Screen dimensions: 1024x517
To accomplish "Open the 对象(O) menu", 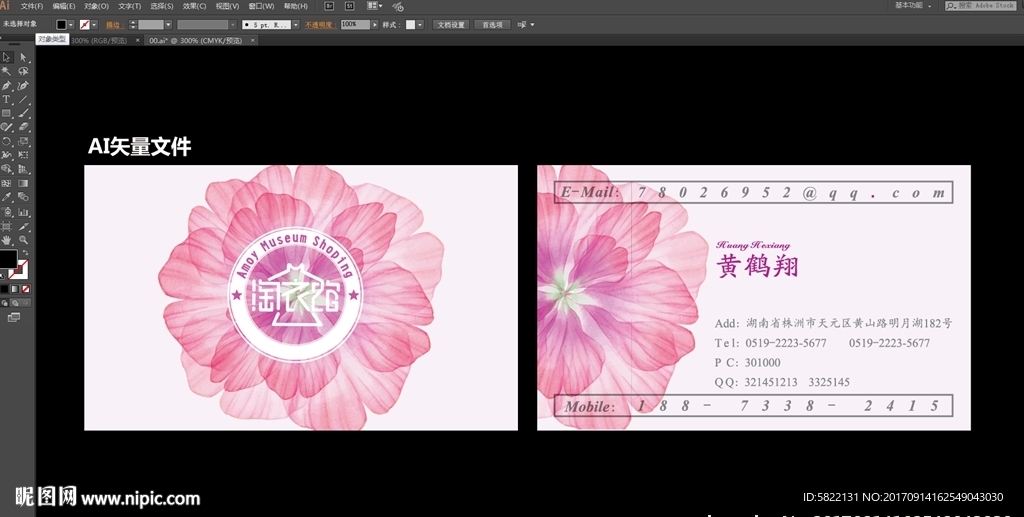I will [96, 6].
